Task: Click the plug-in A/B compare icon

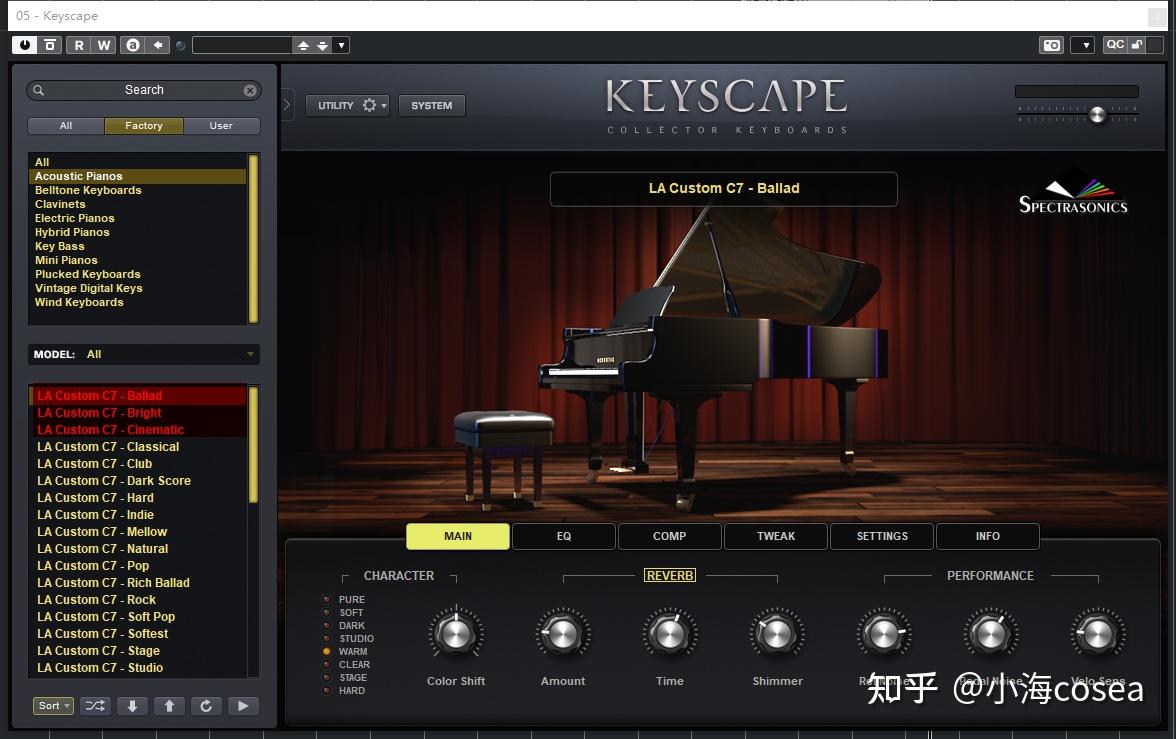Action: tap(133, 45)
